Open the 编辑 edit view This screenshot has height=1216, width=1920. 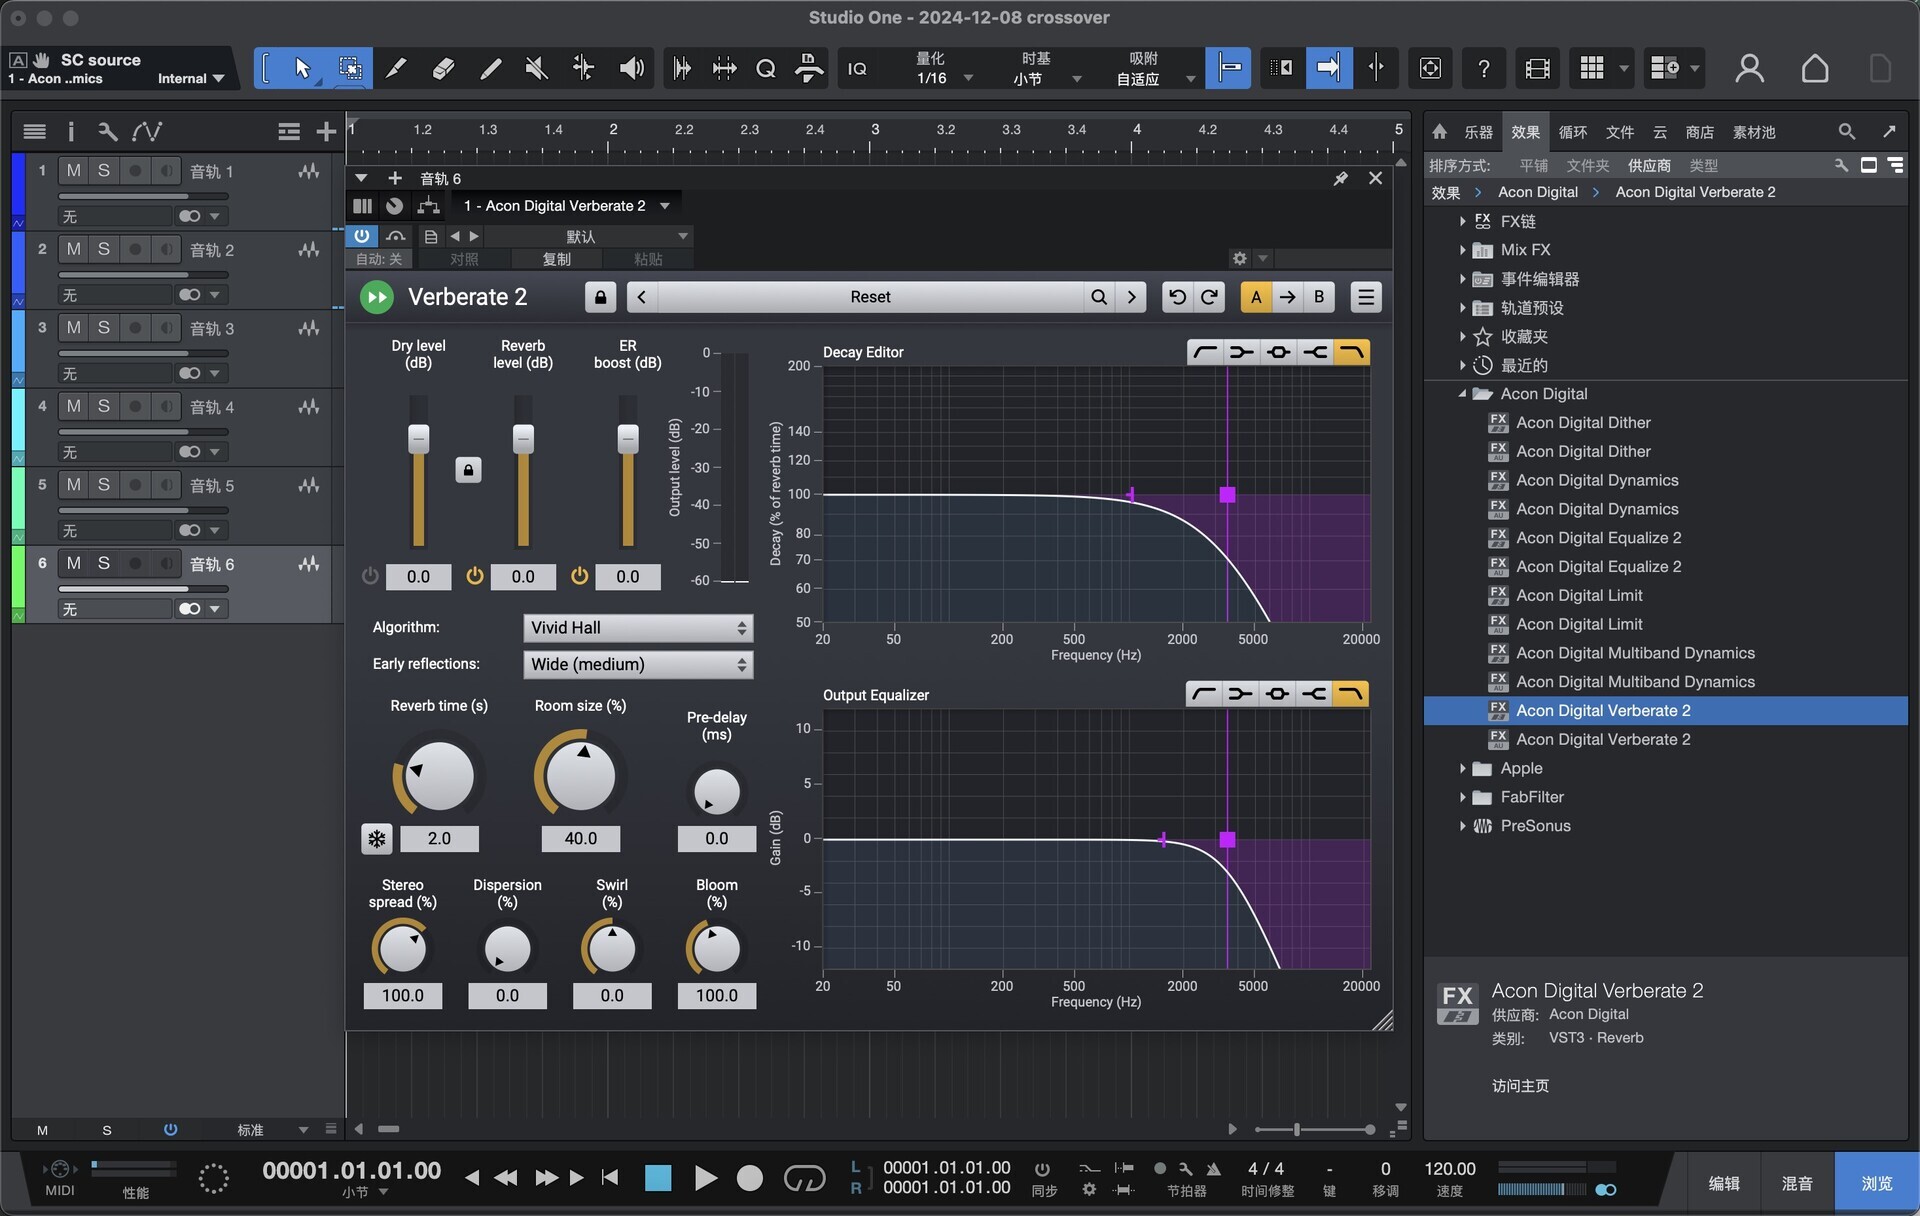click(1724, 1183)
